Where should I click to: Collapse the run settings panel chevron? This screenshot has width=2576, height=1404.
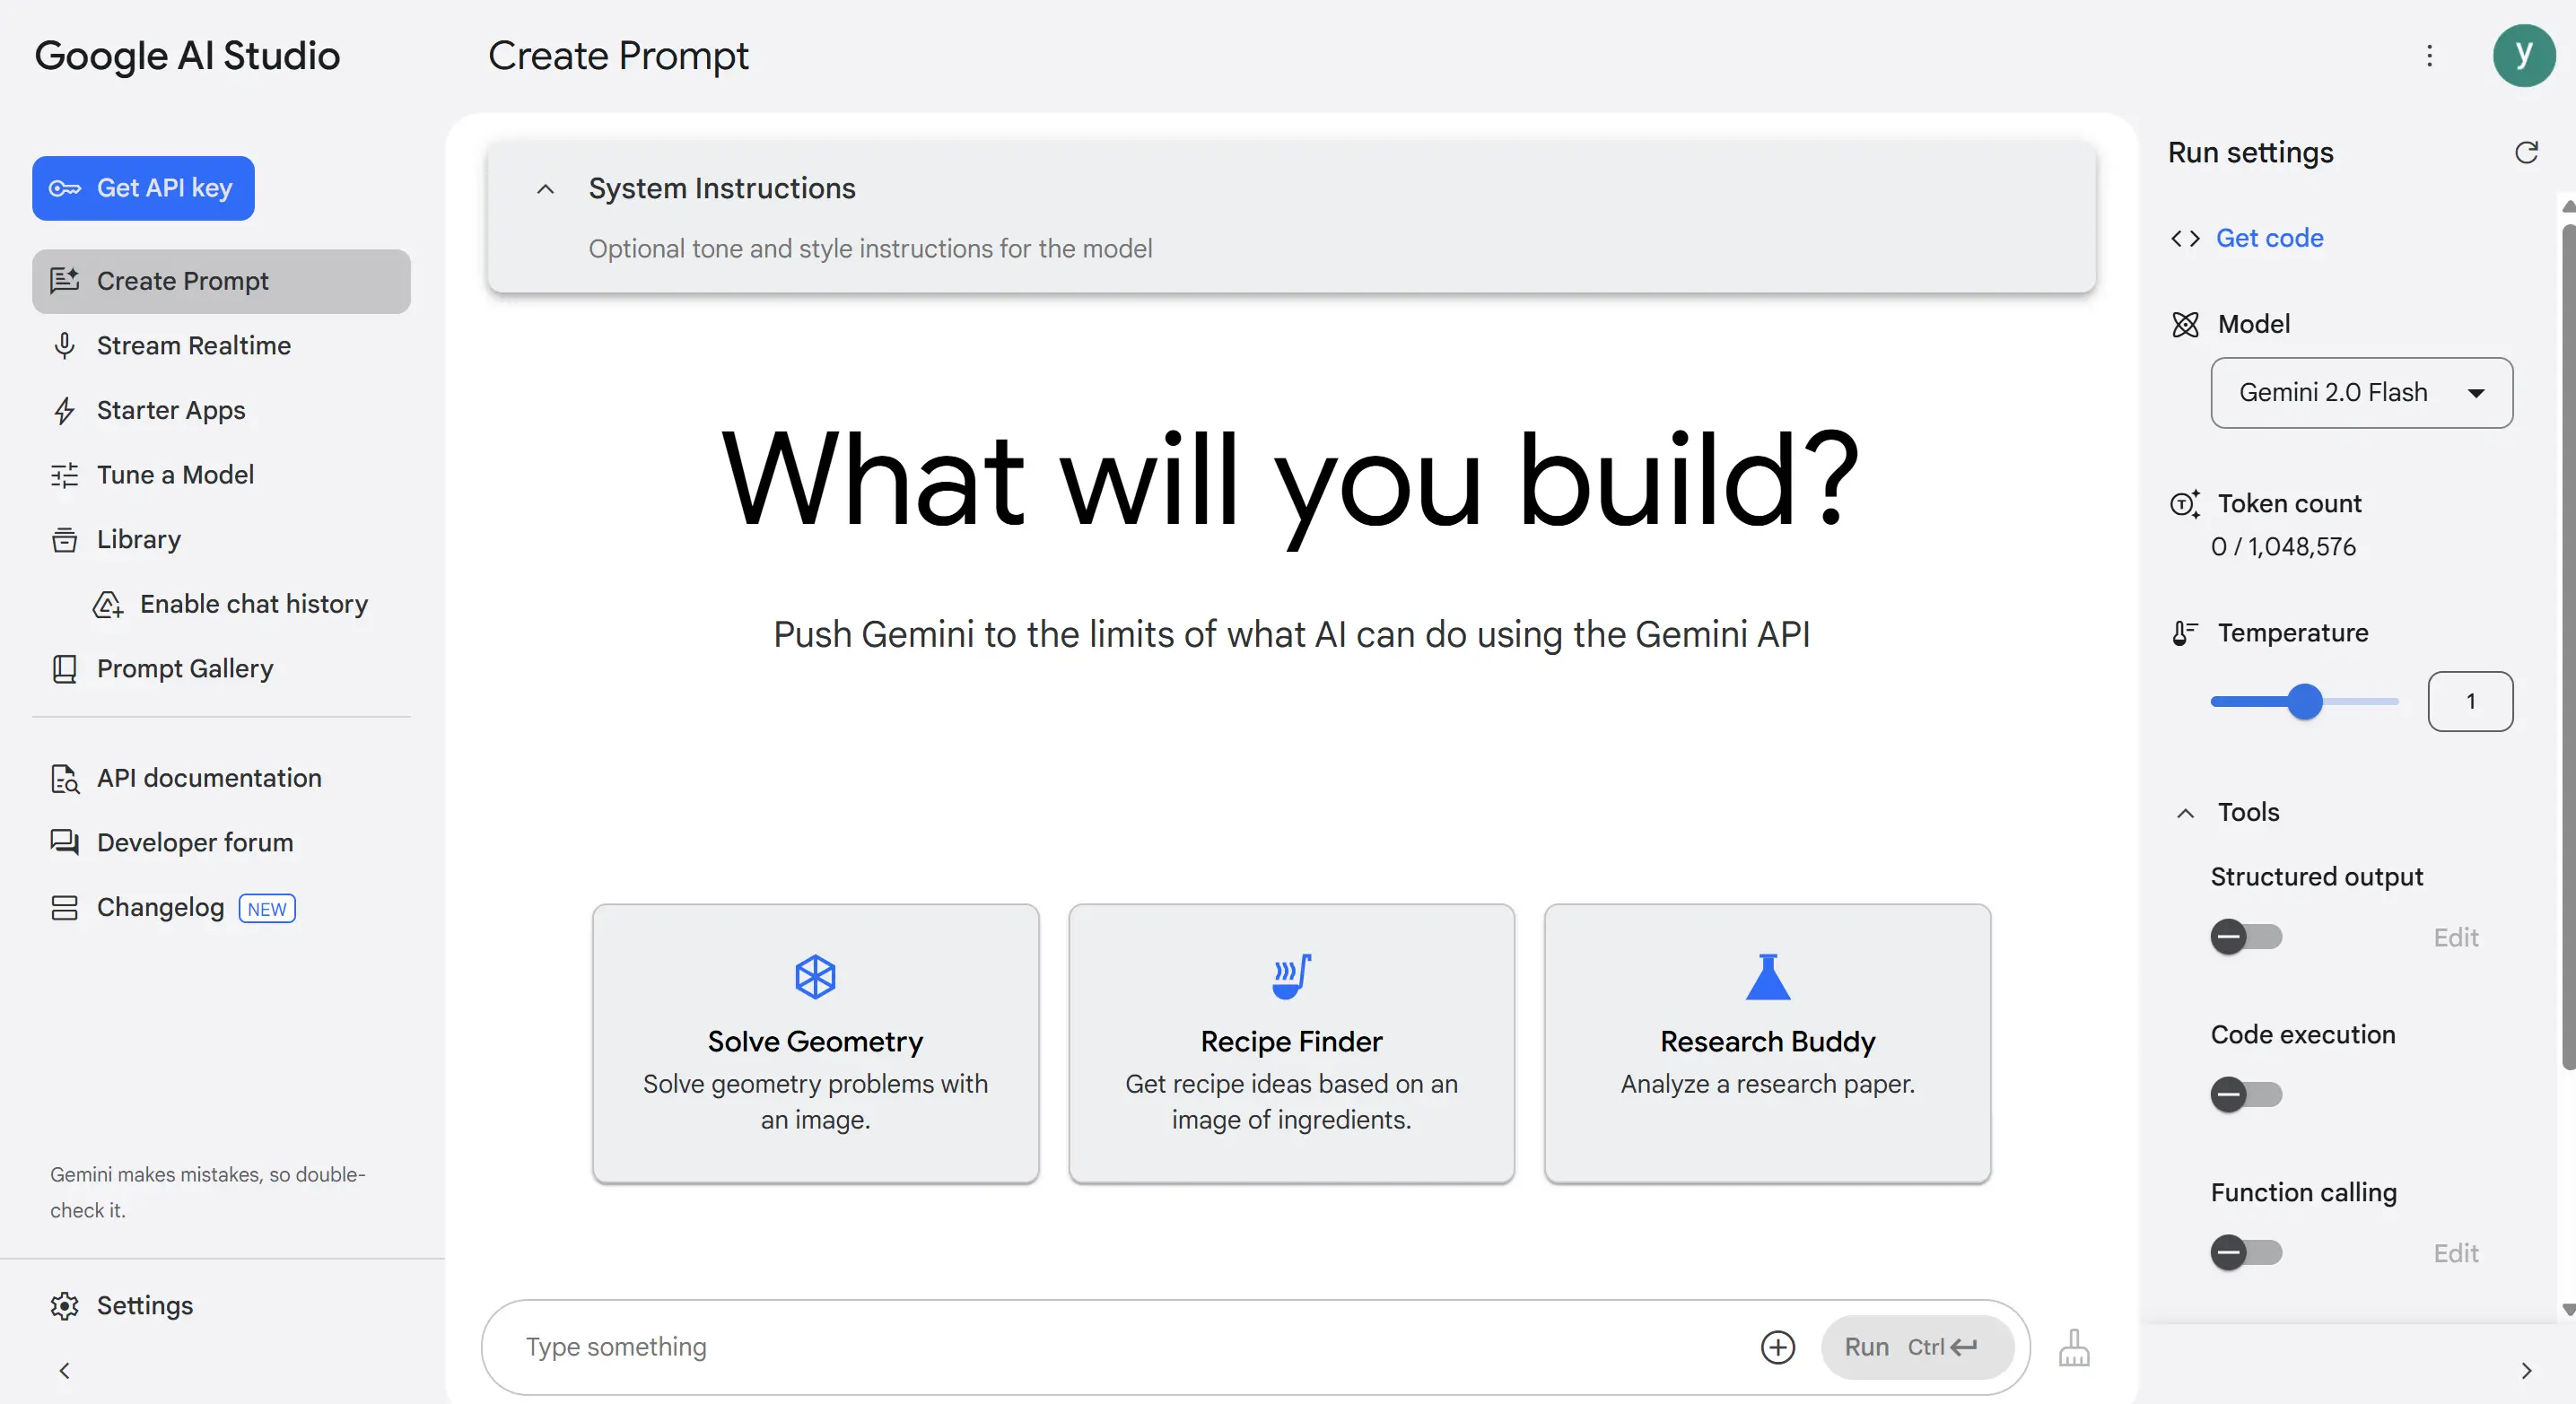(x=2526, y=1370)
